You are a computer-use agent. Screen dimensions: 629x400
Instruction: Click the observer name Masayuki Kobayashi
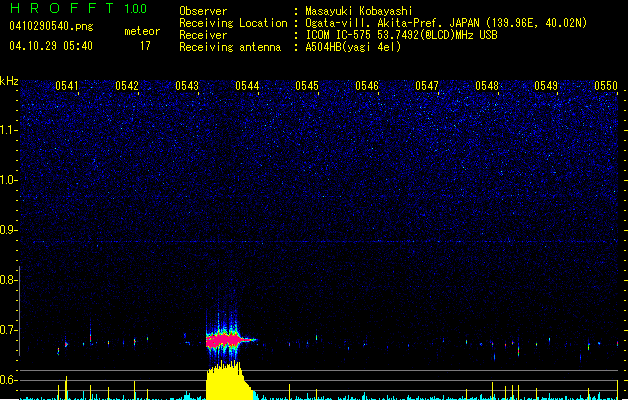(356, 10)
